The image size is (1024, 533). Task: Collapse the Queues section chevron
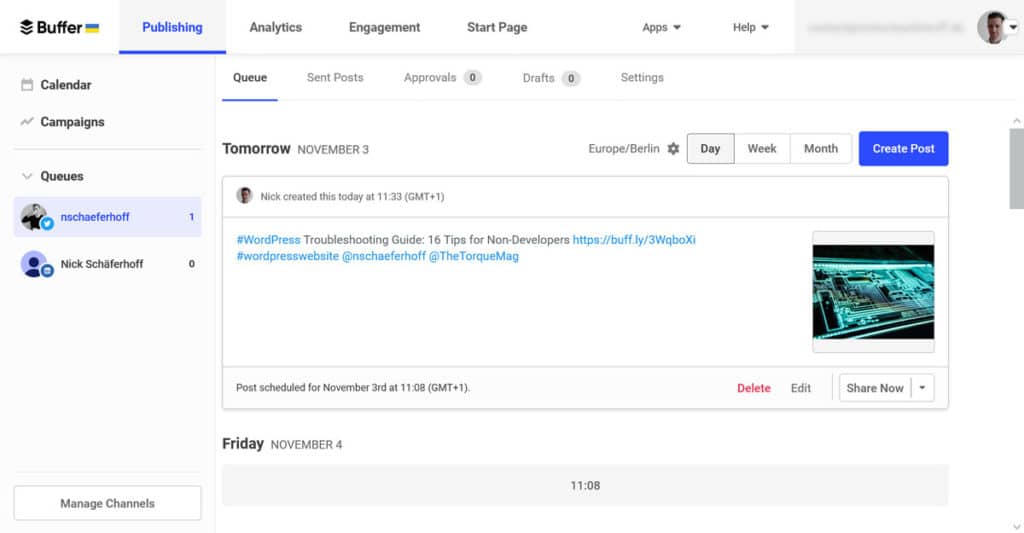pos(27,176)
